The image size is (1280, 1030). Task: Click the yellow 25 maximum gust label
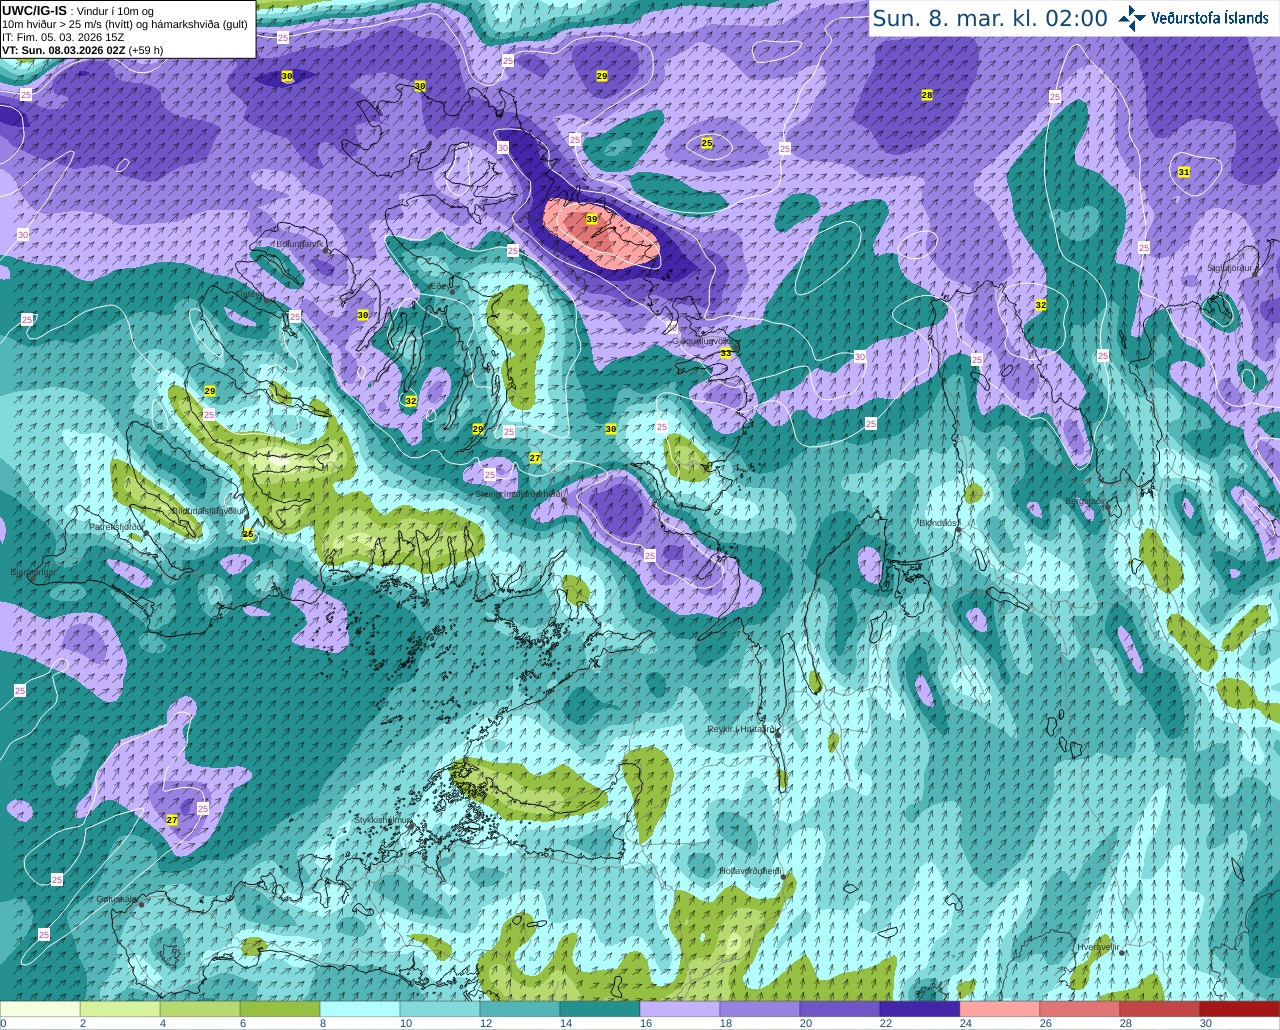click(707, 143)
